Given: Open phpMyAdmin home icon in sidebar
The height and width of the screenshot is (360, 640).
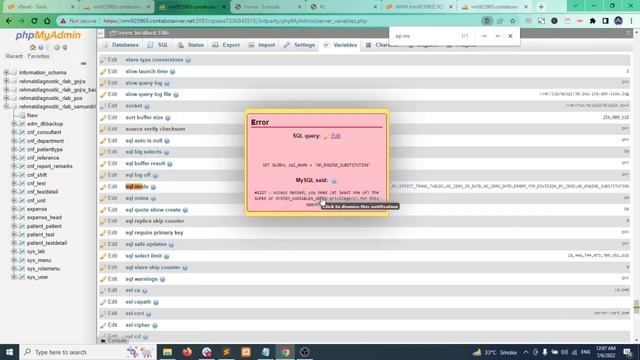Looking at the screenshot, I should click(x=33, y=47).
